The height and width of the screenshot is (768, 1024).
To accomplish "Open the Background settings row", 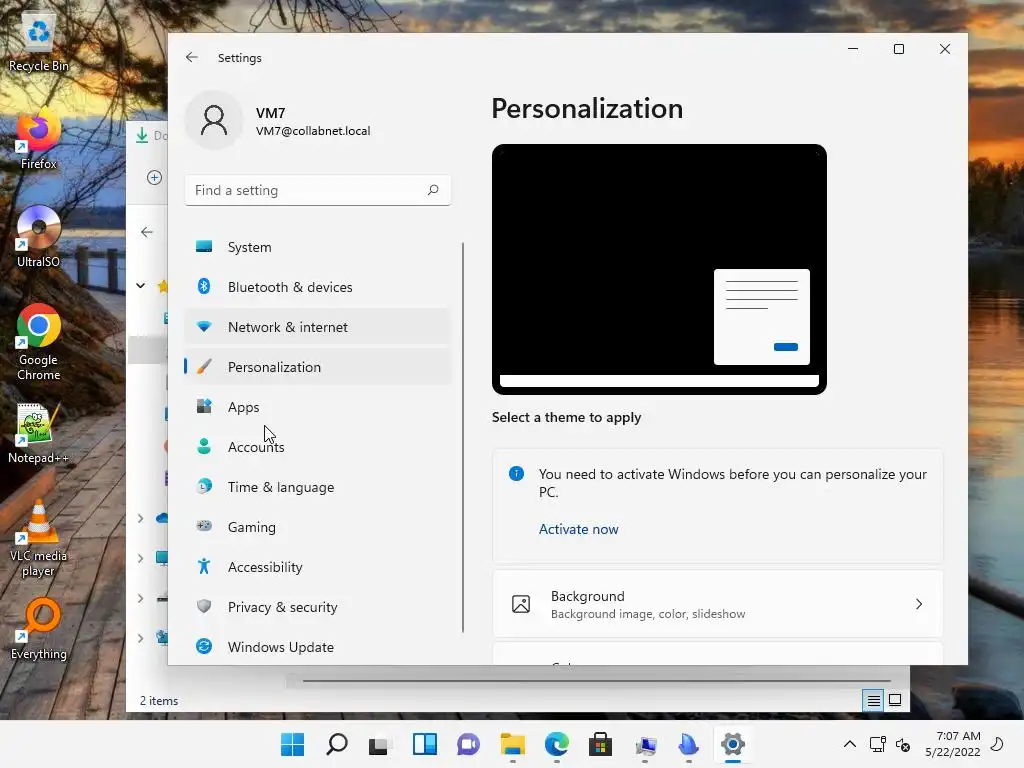I will click(x=717, y=604).
